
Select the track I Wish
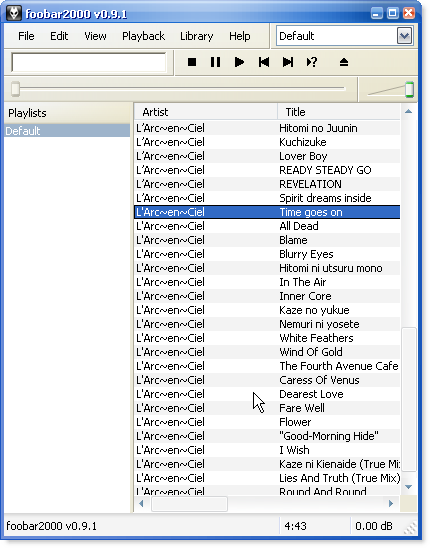(x=267, y=450)
